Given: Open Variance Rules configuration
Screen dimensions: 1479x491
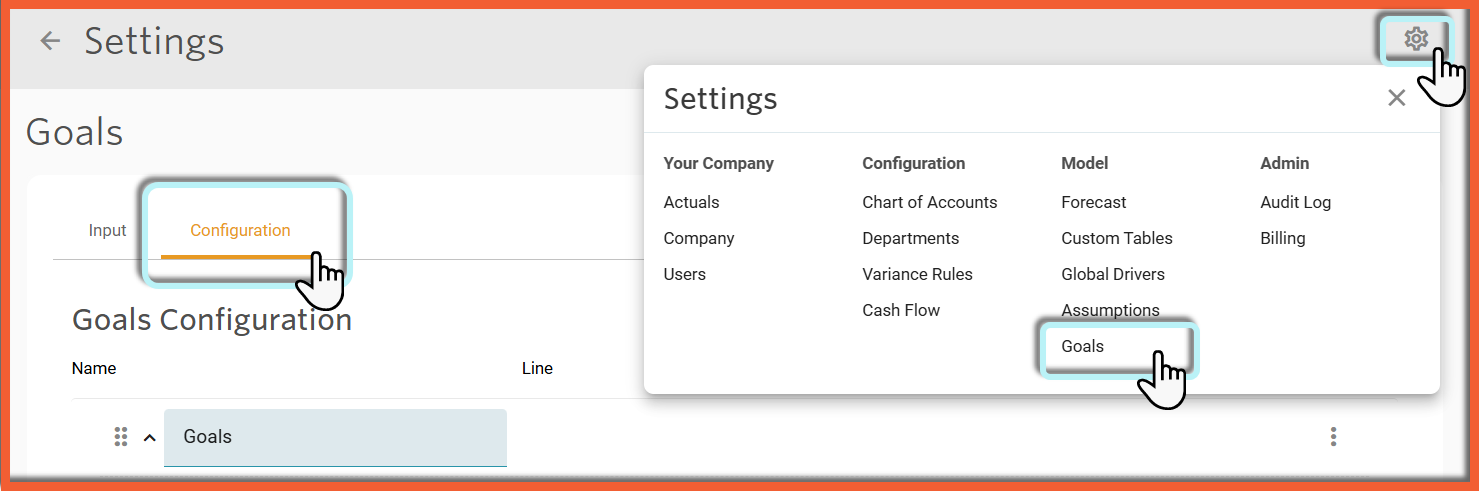Looking at the screenshot, I should coord(917,274).
